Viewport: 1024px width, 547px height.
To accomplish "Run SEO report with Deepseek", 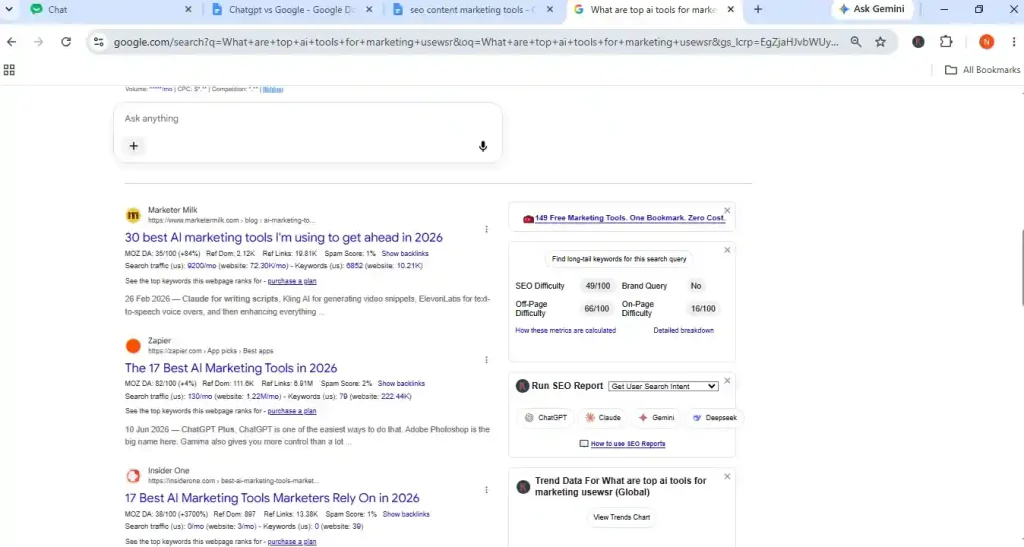I will pos(714,418).
